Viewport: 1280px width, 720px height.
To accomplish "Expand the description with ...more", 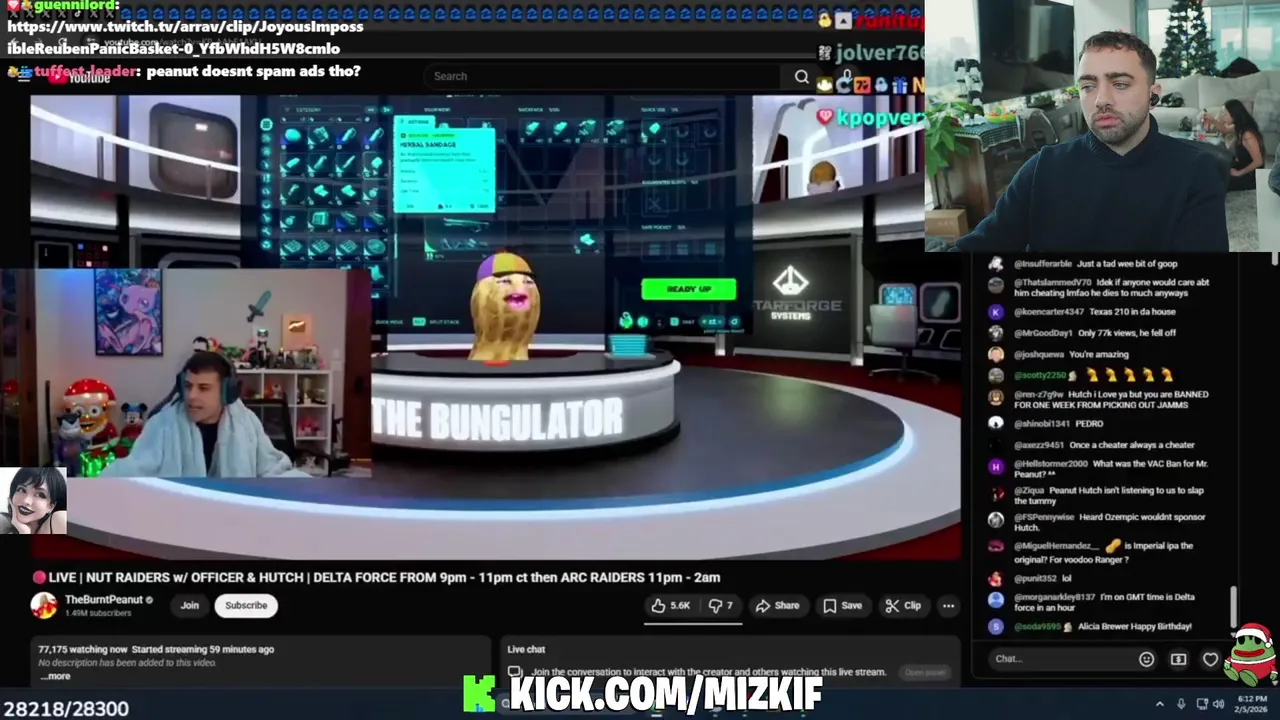I will click(x=55, y=676).
